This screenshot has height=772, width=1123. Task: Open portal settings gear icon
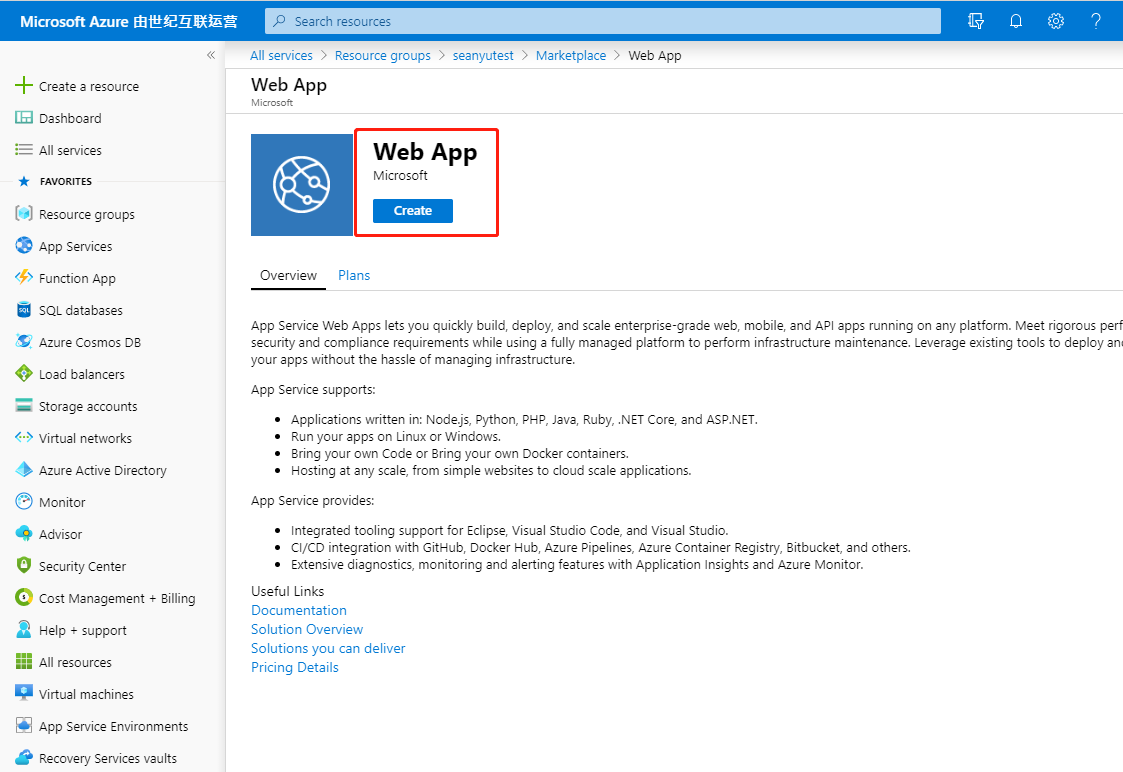(1056, 21)
